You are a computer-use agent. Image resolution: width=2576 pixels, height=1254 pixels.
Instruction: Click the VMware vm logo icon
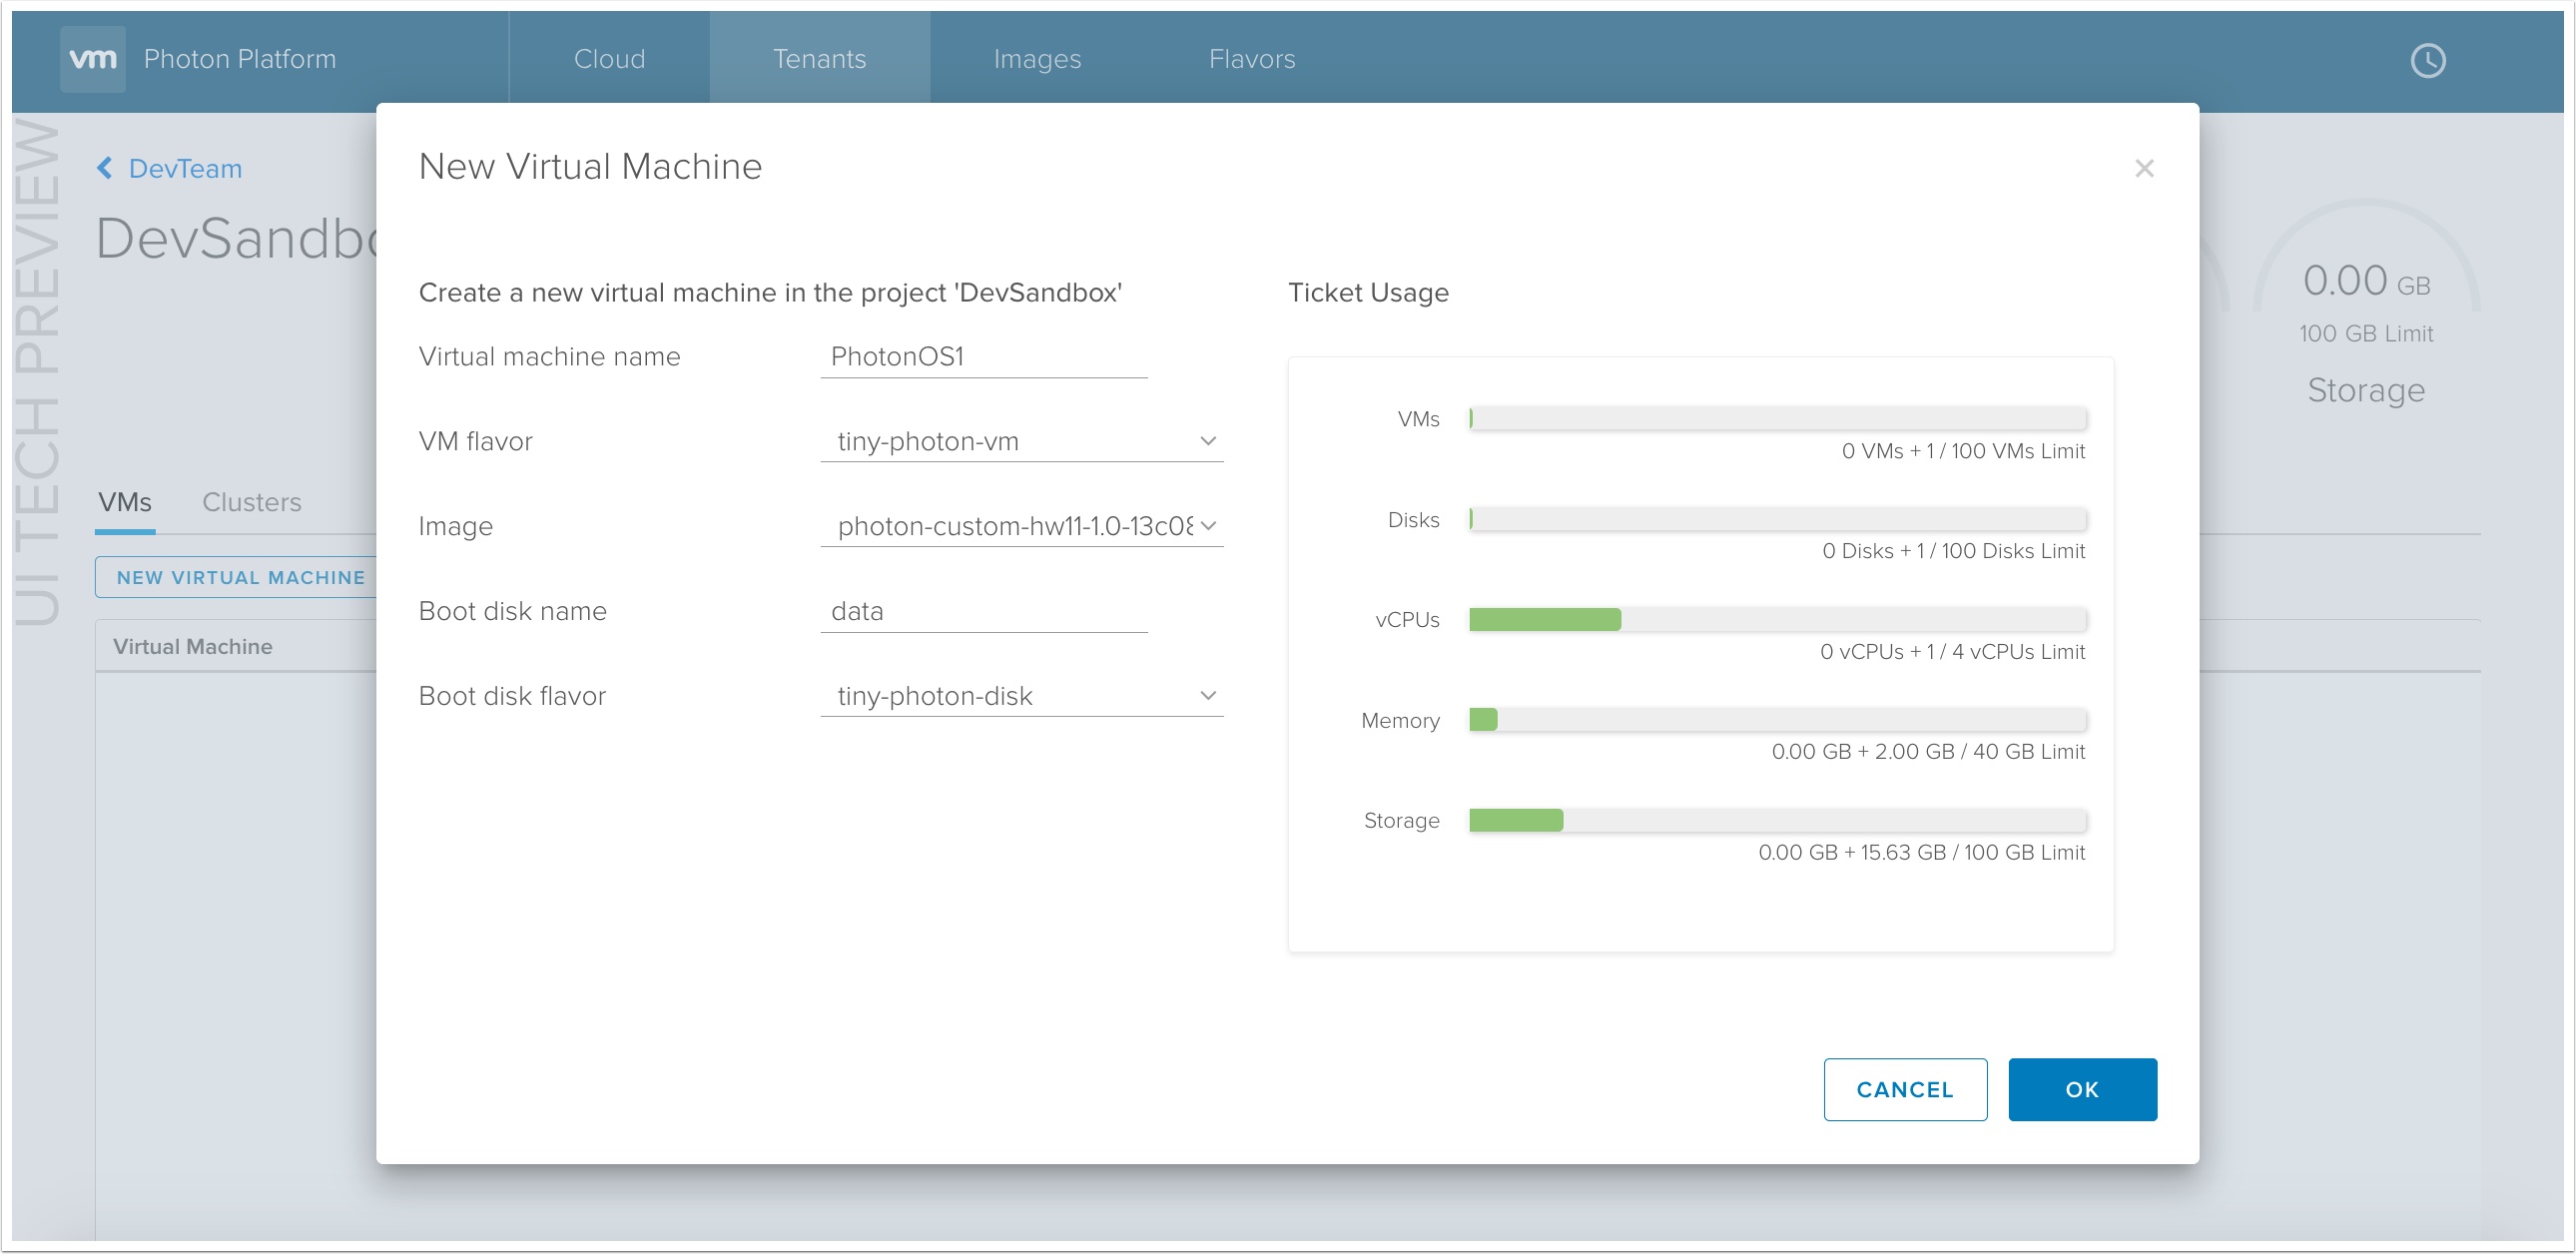pyautogui.click(x=92, y=59)
